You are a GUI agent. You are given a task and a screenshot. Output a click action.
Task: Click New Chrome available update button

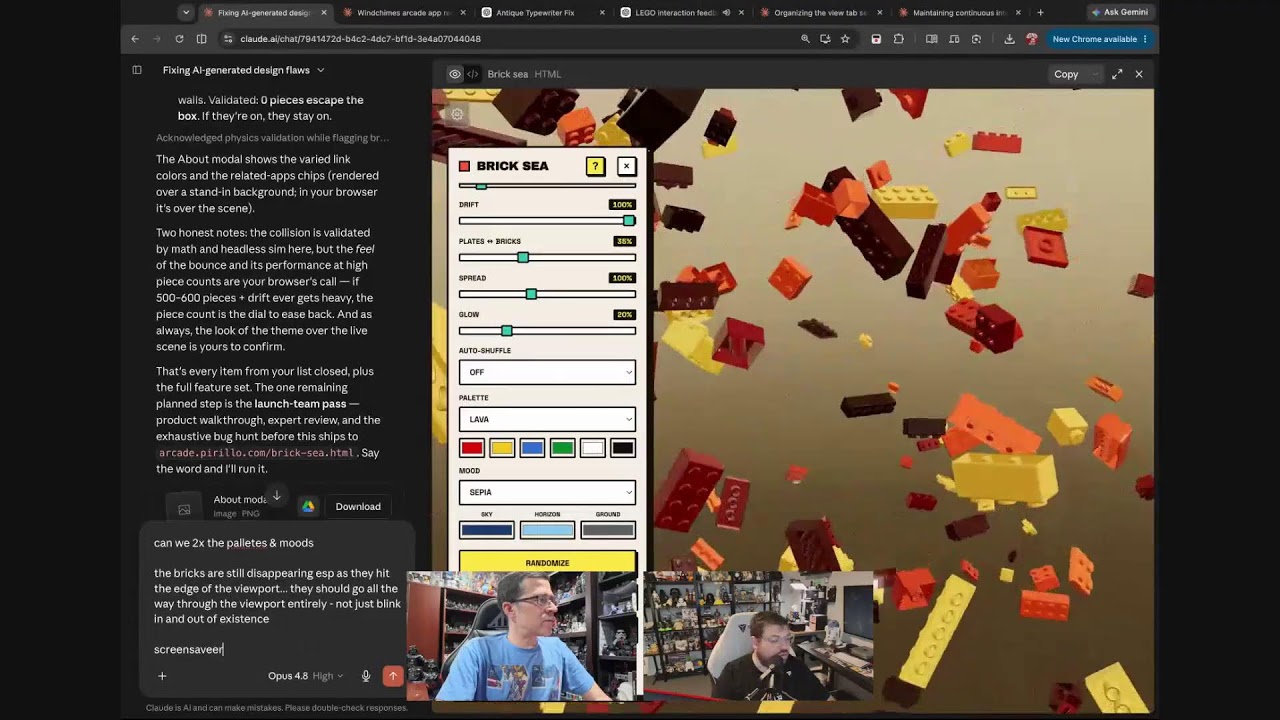pos(1100,39)
